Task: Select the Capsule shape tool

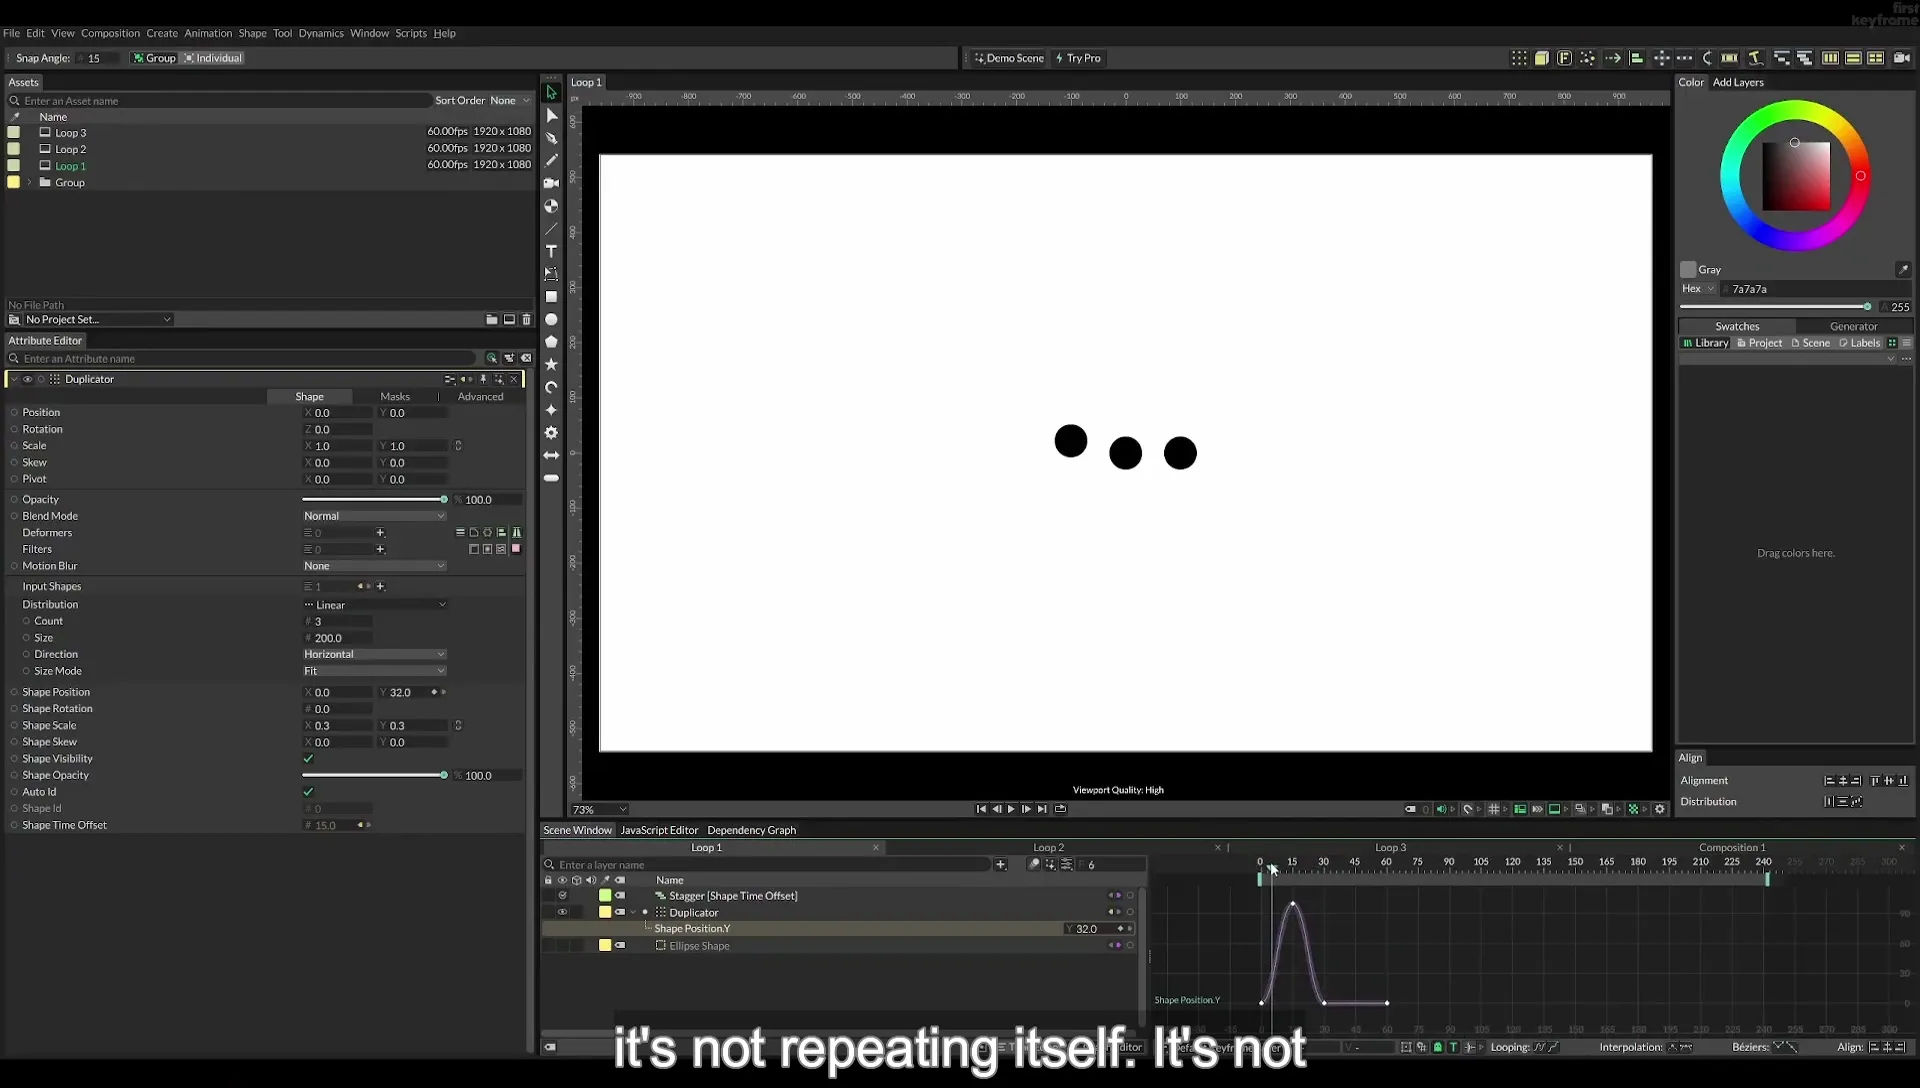Action: tap(551, 479)
